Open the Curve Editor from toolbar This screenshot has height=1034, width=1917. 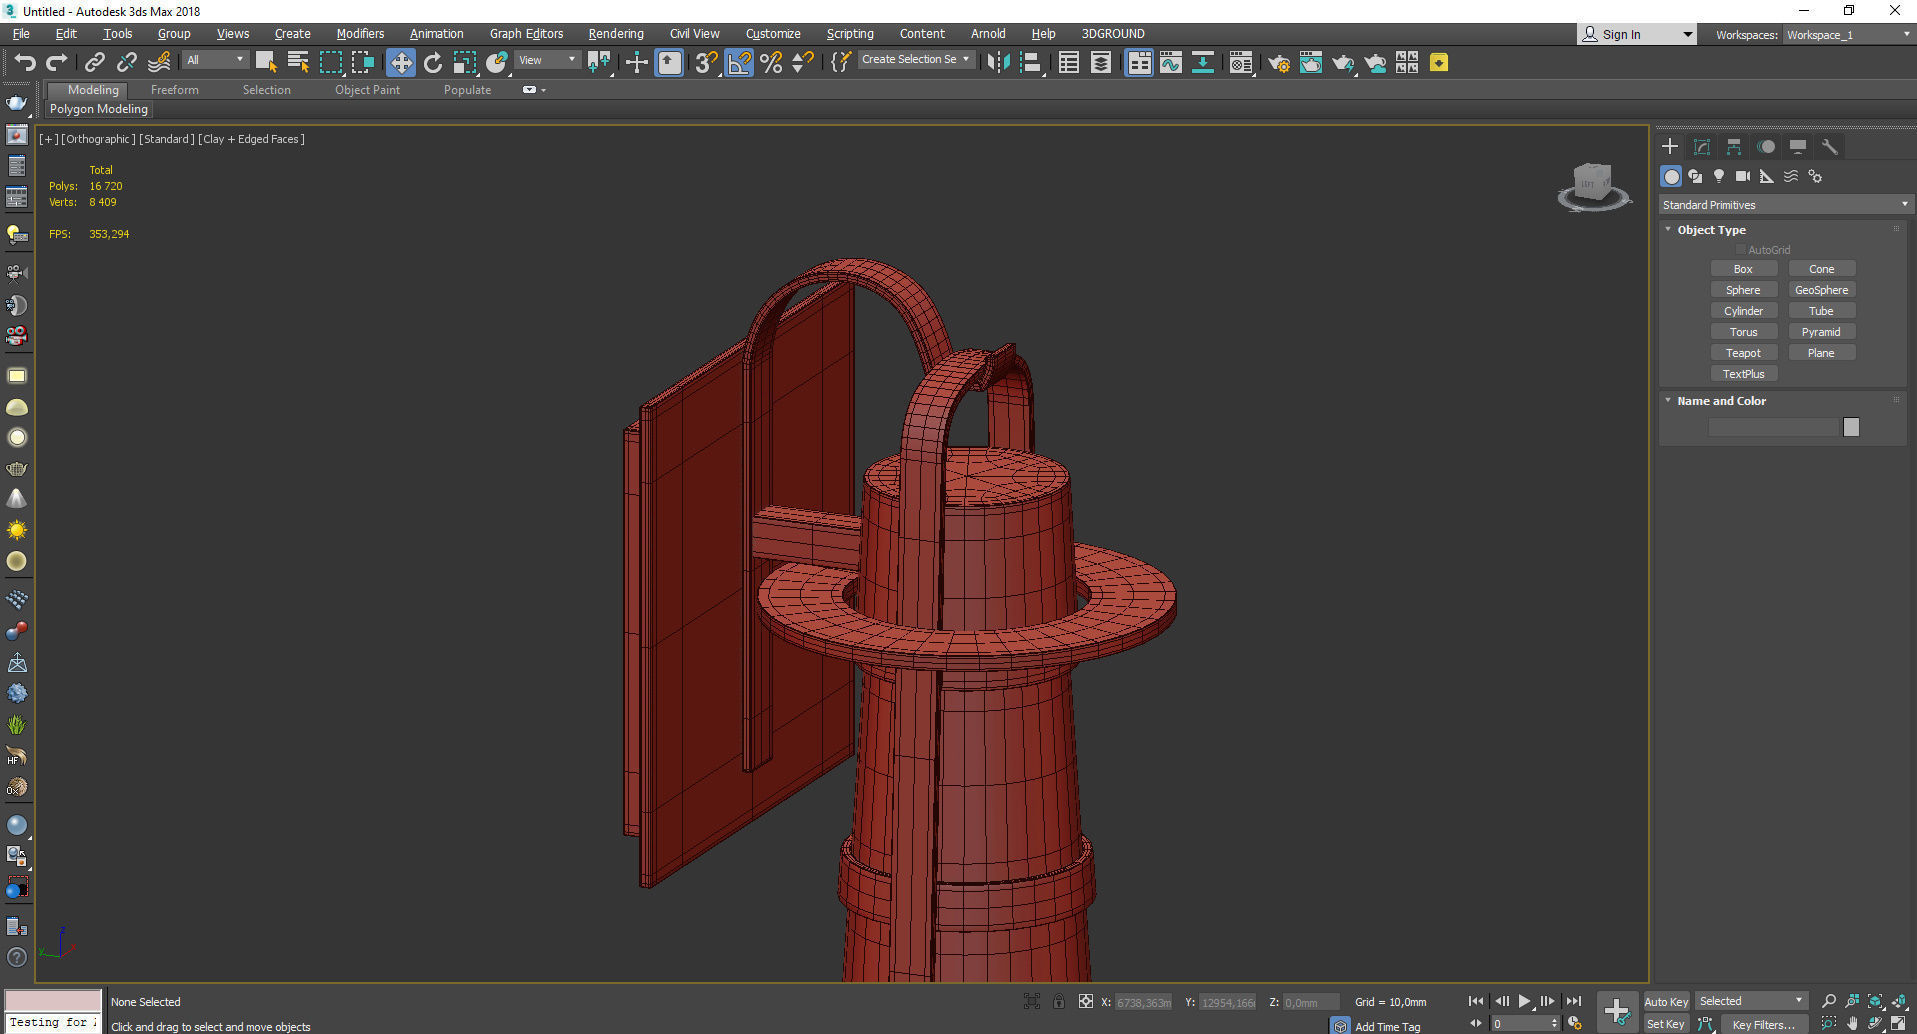click(x=1171, y=63)
